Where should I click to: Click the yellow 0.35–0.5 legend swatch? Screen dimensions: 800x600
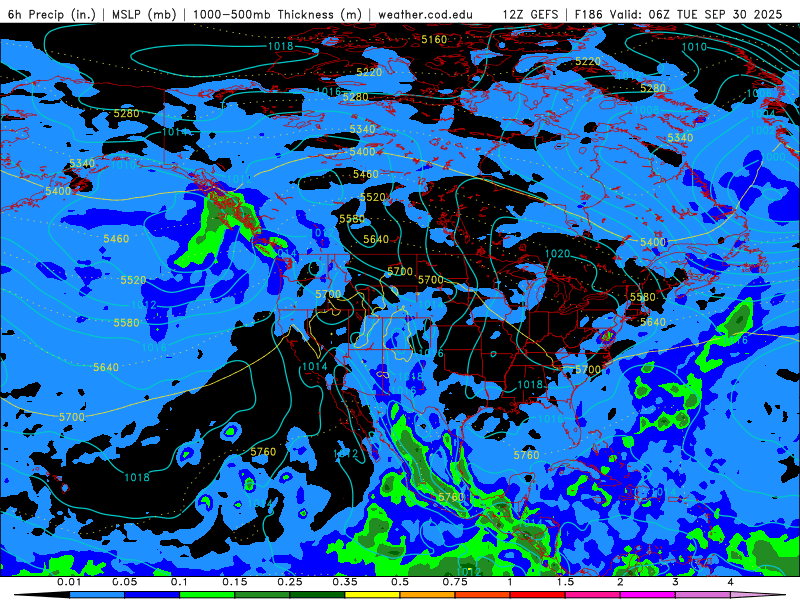pos(372,595)
